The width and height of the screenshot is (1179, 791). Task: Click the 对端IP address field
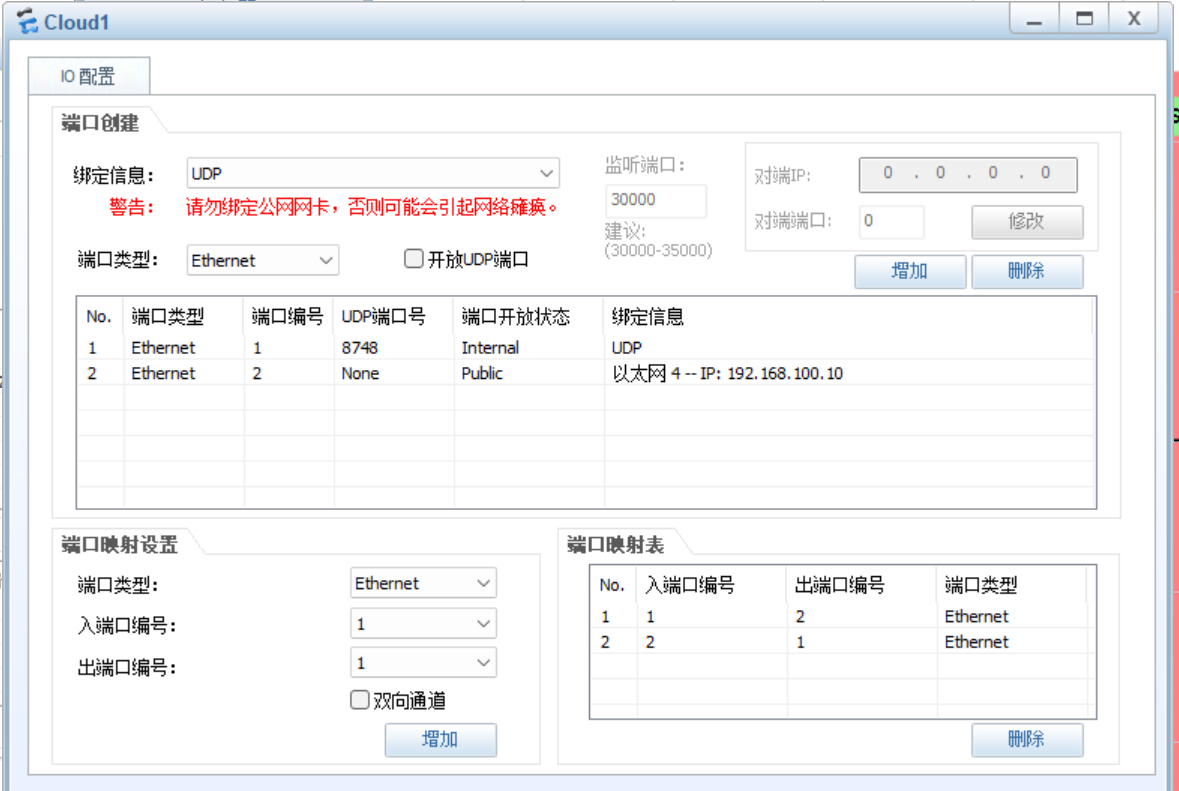(968, 174)
